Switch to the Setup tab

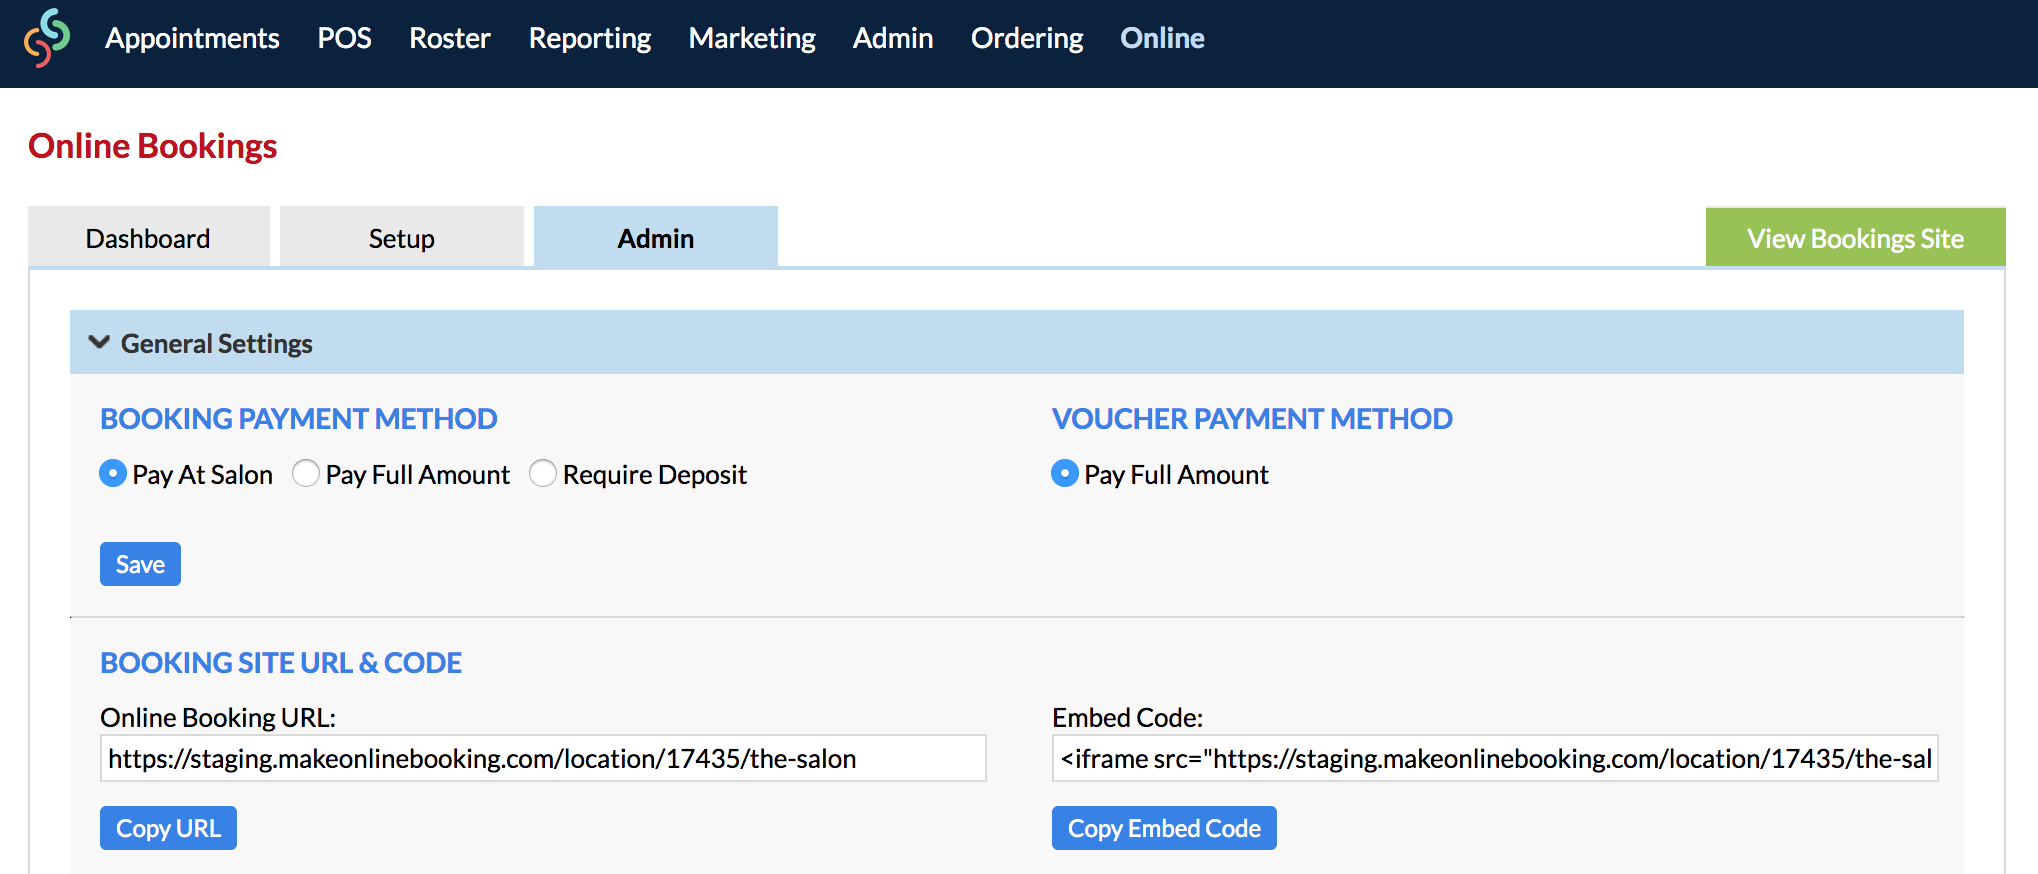[x=401, y=237]
